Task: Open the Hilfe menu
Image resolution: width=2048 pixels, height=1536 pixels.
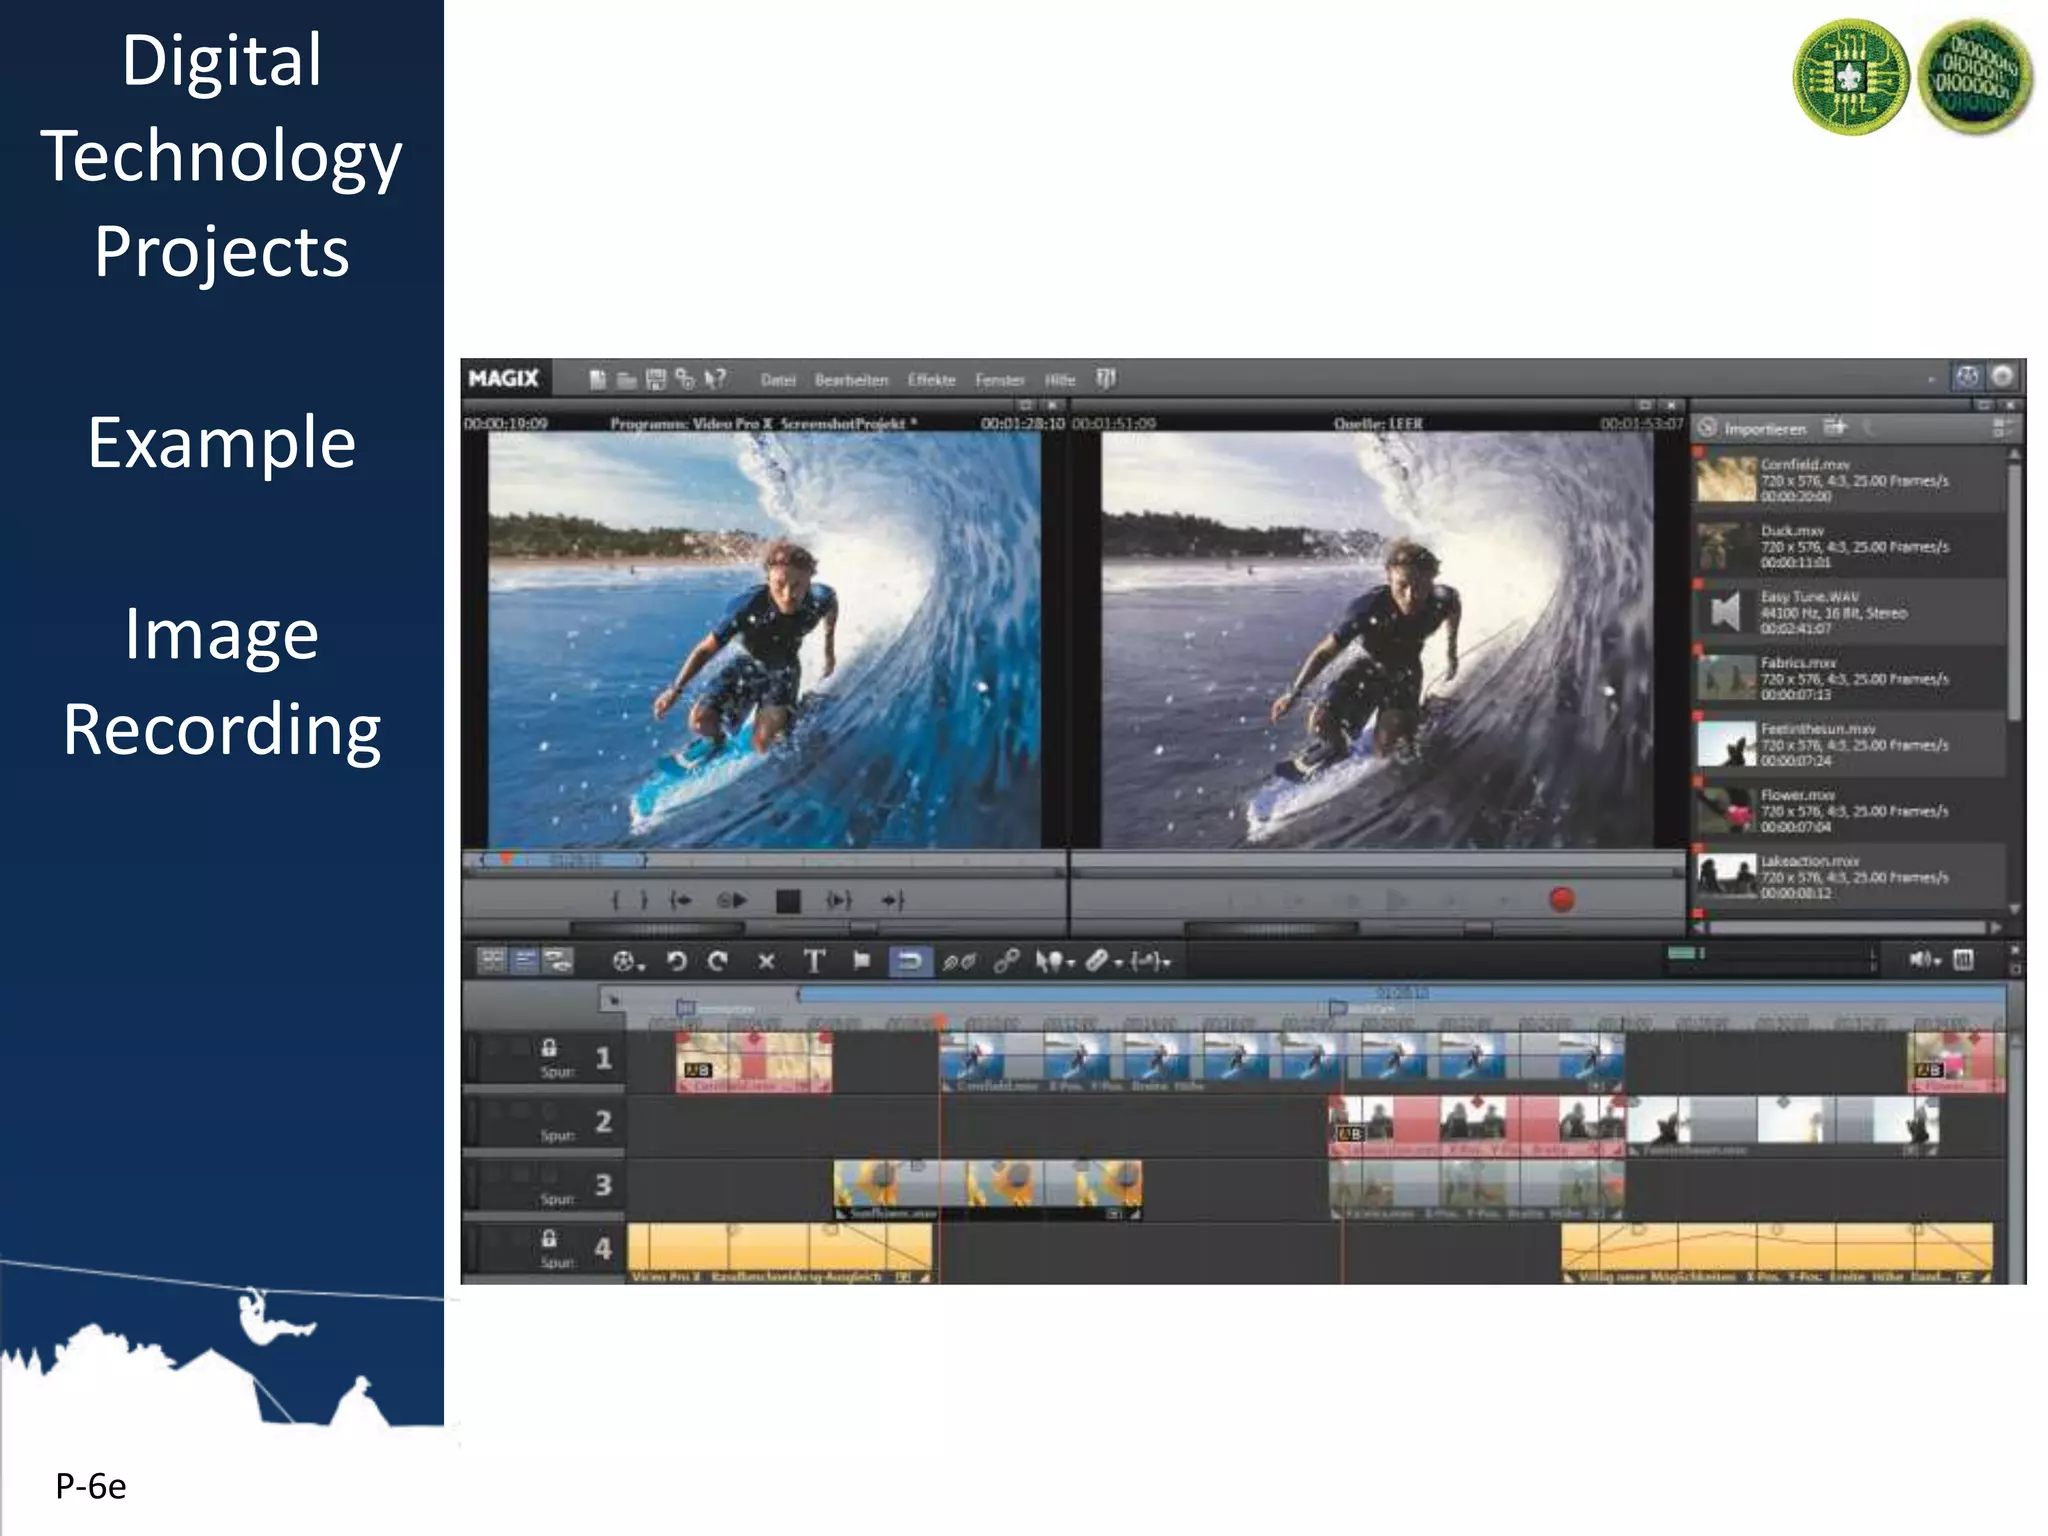Action: (x=1060, y=380)
